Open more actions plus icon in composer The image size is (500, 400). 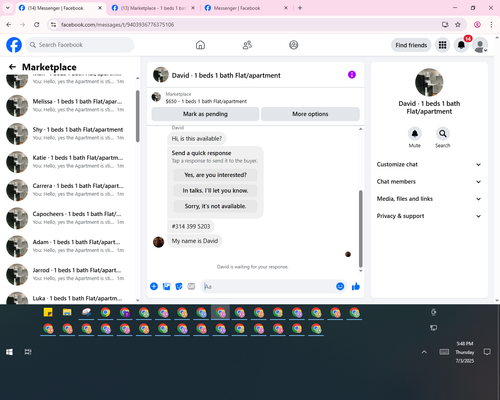[x=154, y=286]
